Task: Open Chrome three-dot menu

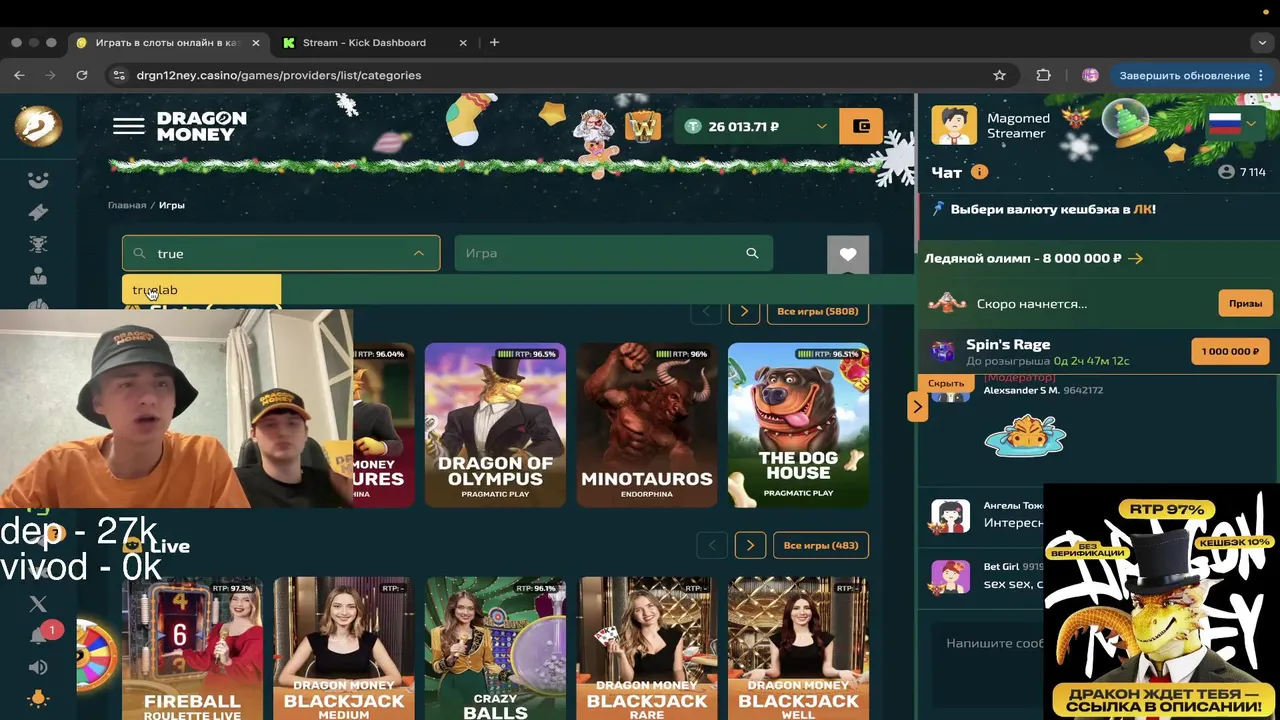Action: point(1261,75)
